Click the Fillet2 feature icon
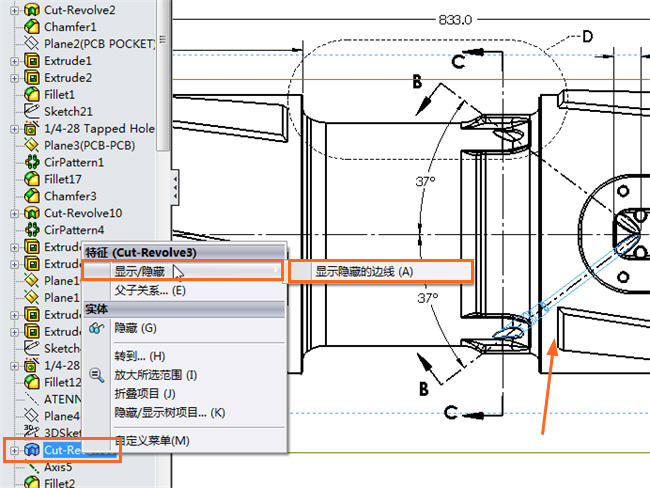 31,483
